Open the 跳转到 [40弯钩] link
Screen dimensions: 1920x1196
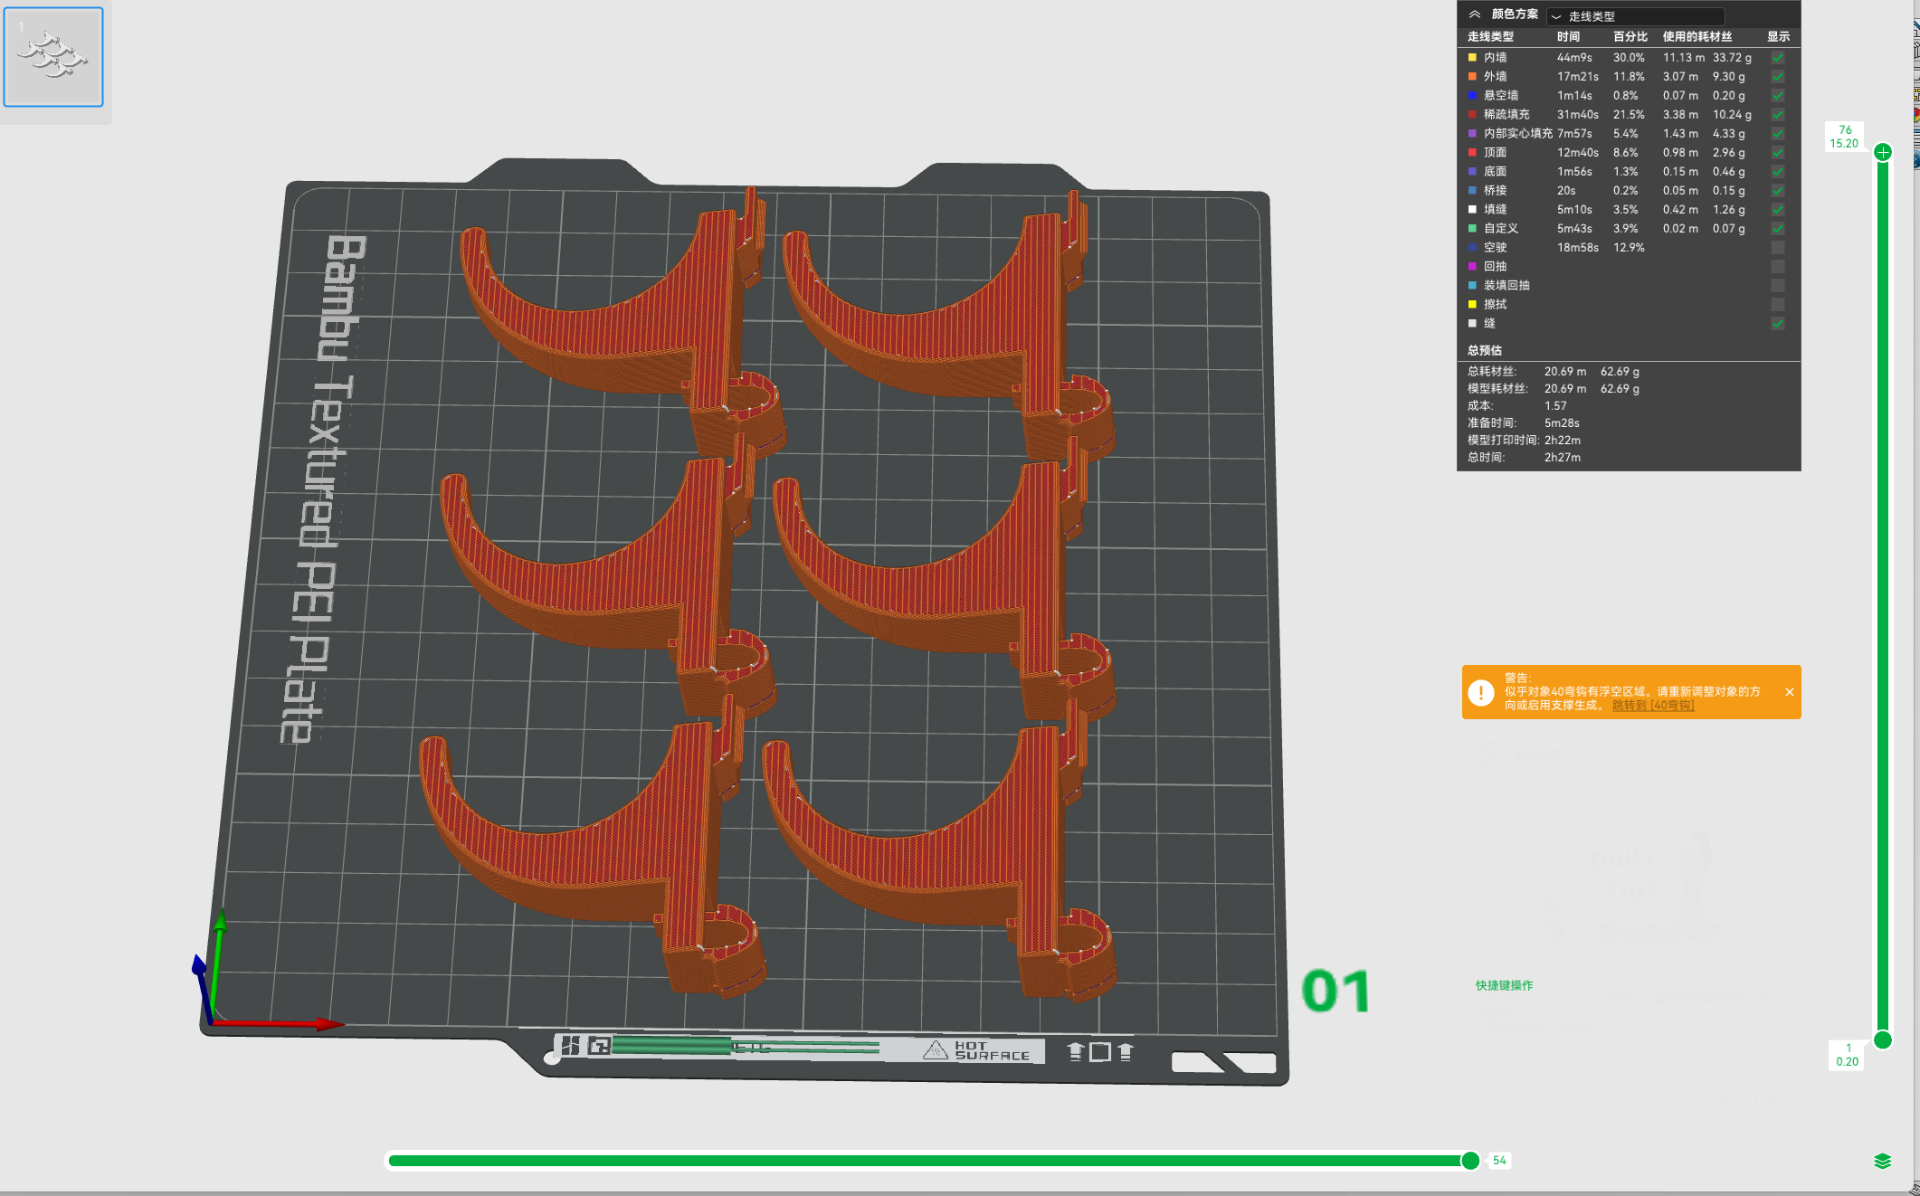pyautogui.click(x=1653, y=706)
